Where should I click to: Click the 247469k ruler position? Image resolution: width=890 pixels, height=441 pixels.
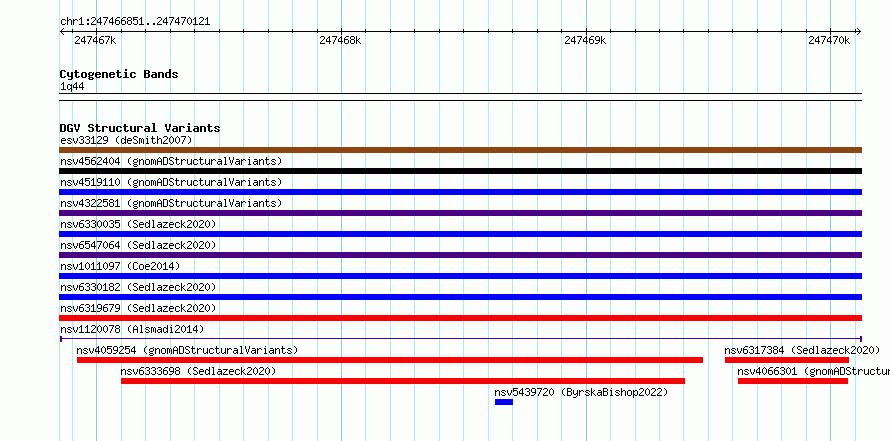pos(585,40)
